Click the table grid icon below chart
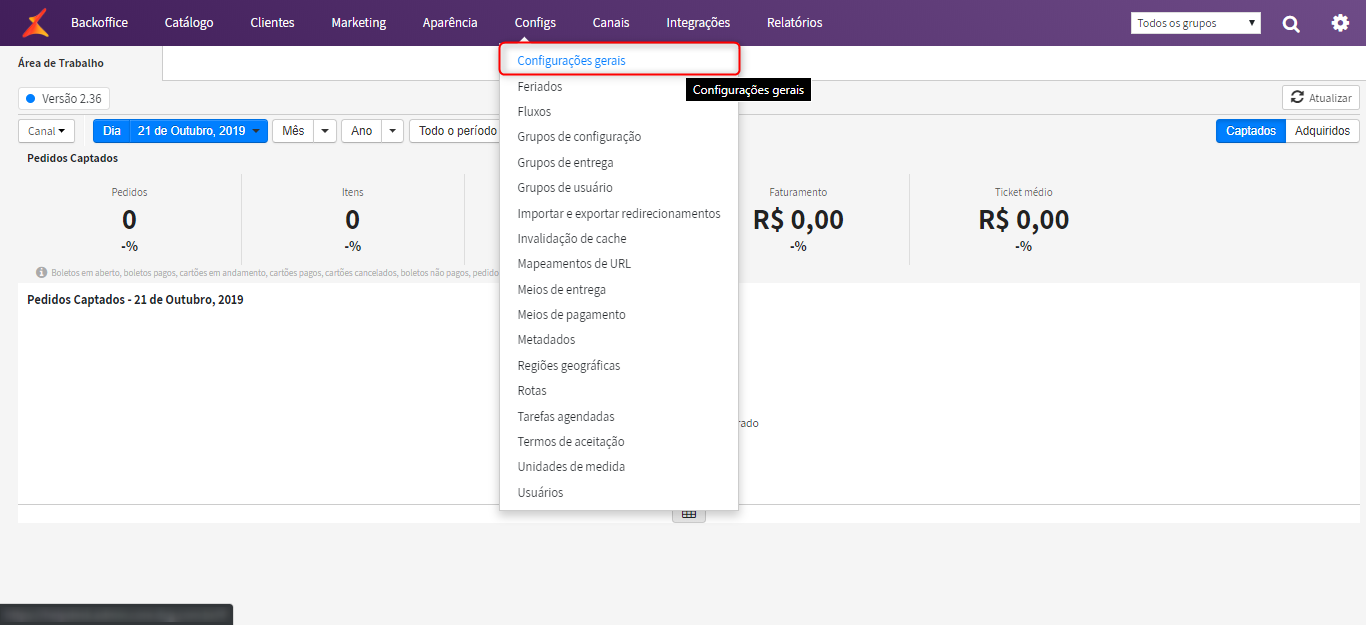1366x625 pixels. pyautogui.click(x=688, y=514)
